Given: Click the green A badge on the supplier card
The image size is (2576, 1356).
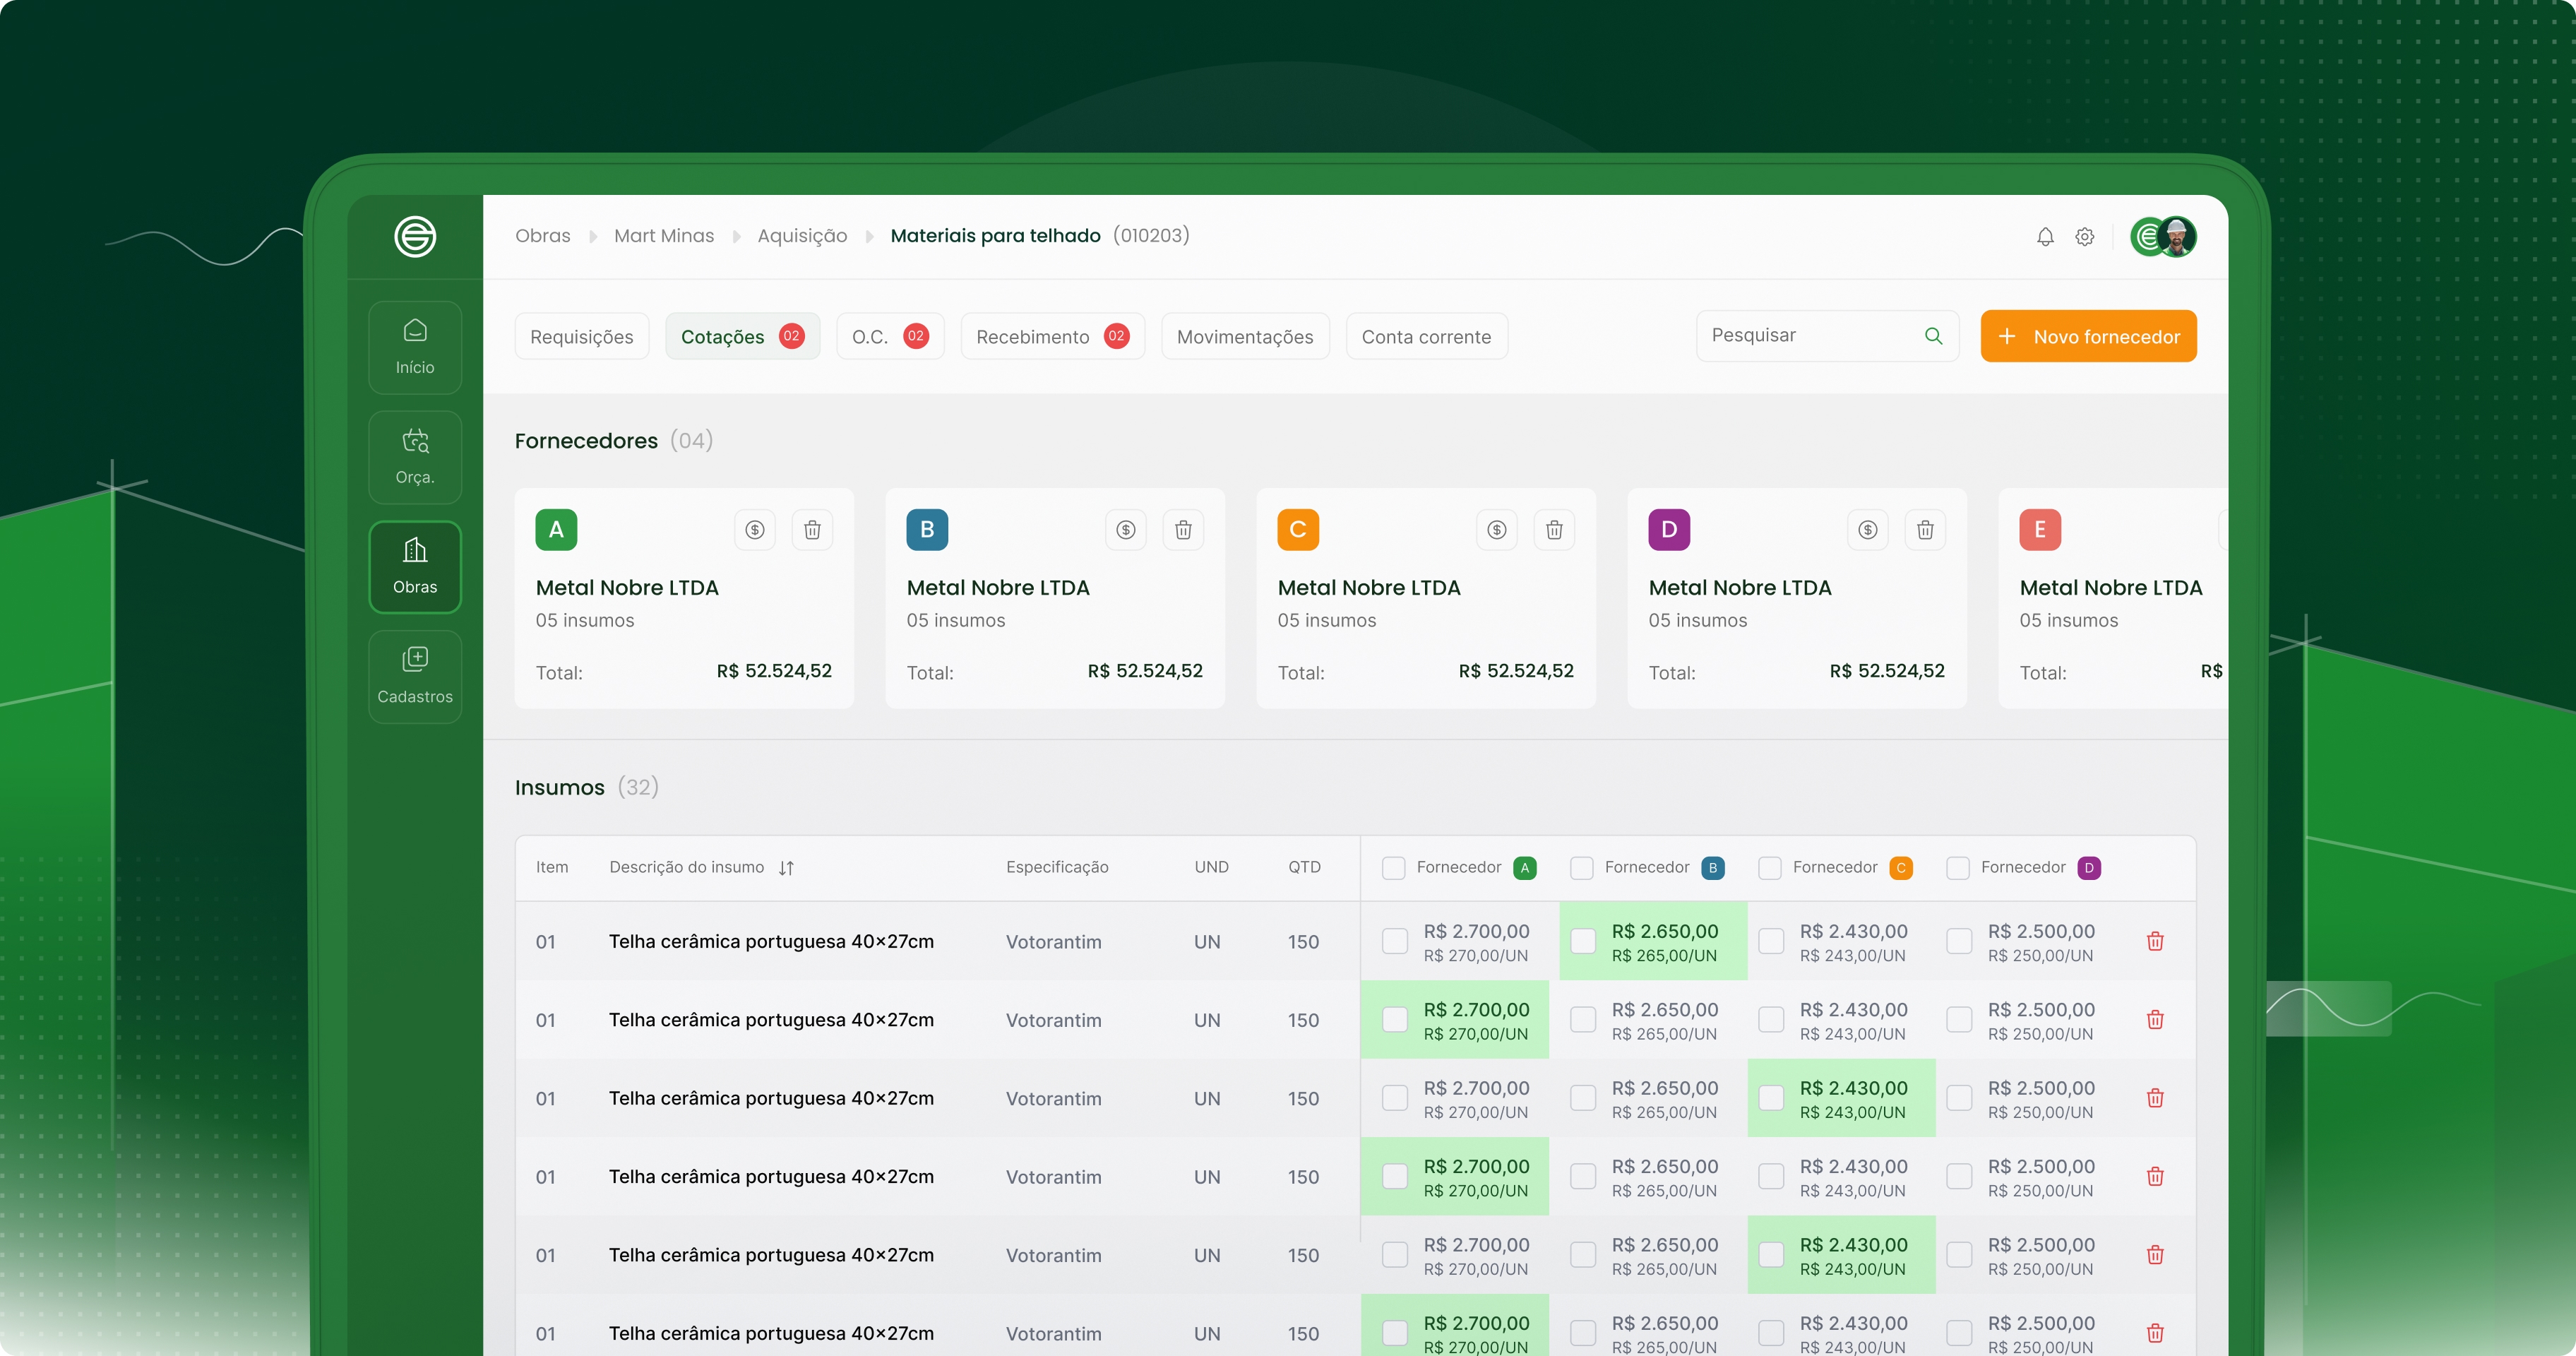Looking at the screenshot, I should (x=556, y=530).
